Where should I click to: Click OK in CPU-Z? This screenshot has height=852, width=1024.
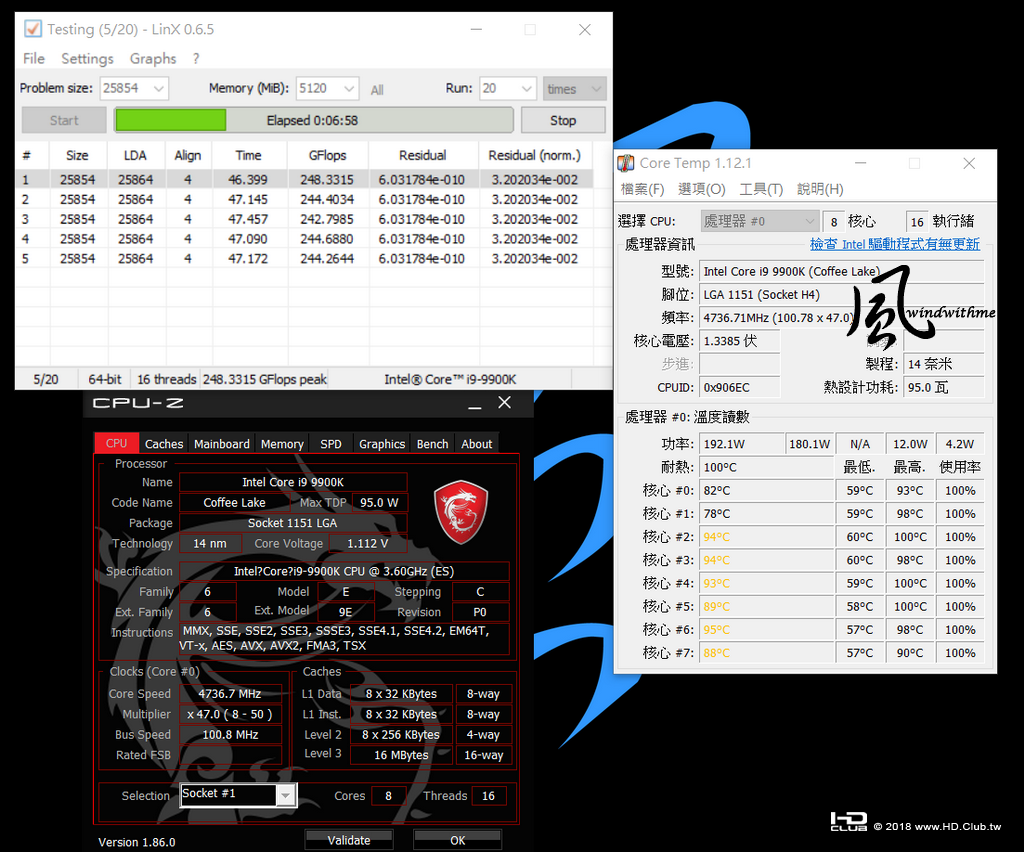coord(458,840)
